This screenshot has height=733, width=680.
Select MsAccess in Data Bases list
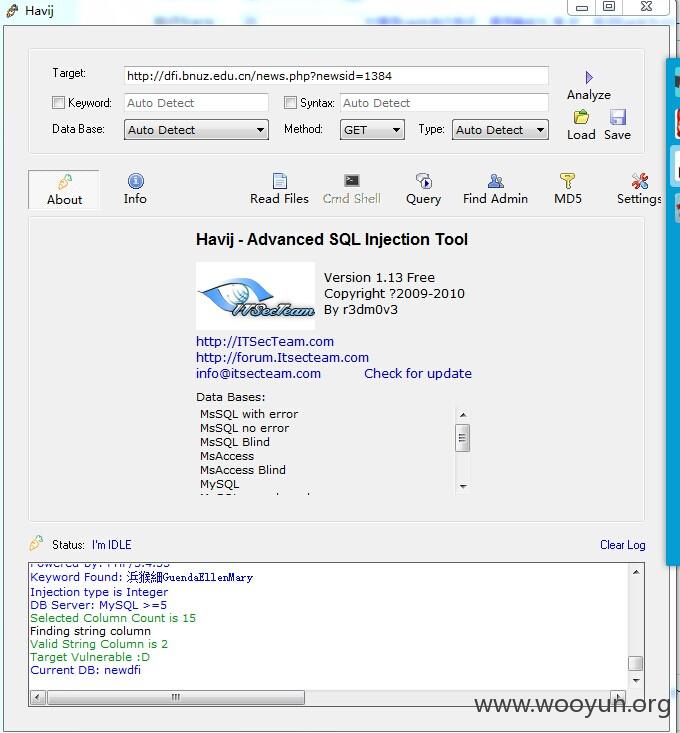[227, 456]
